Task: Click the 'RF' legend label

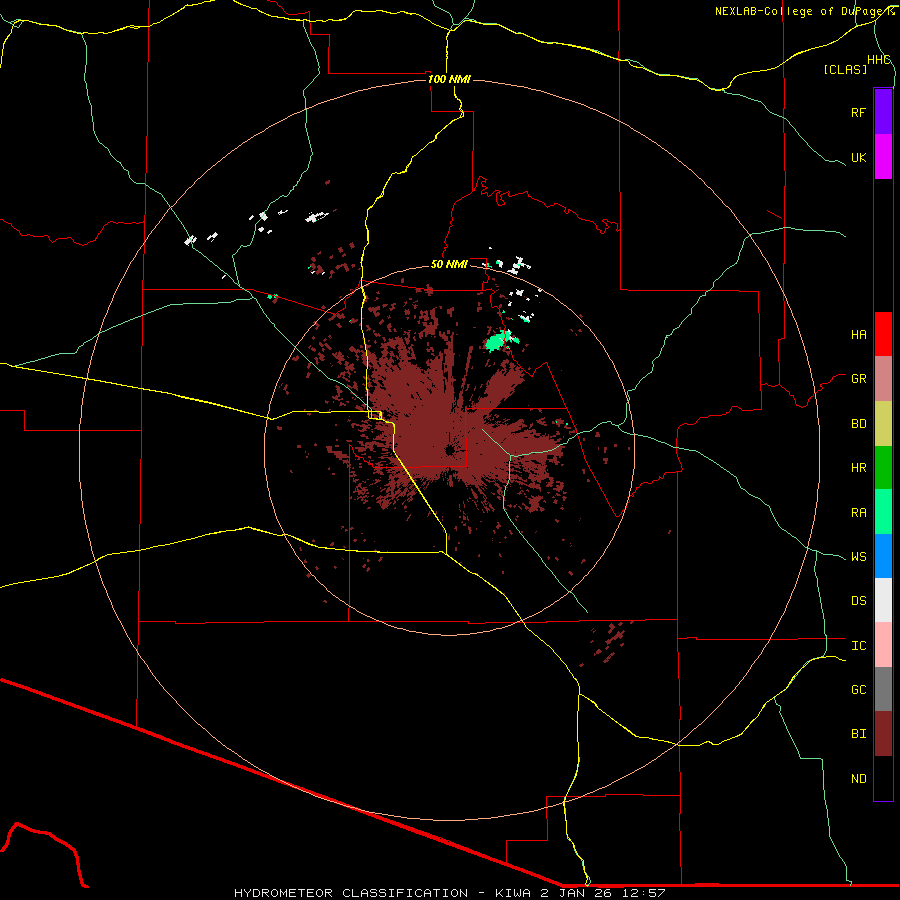Action: 858,112
